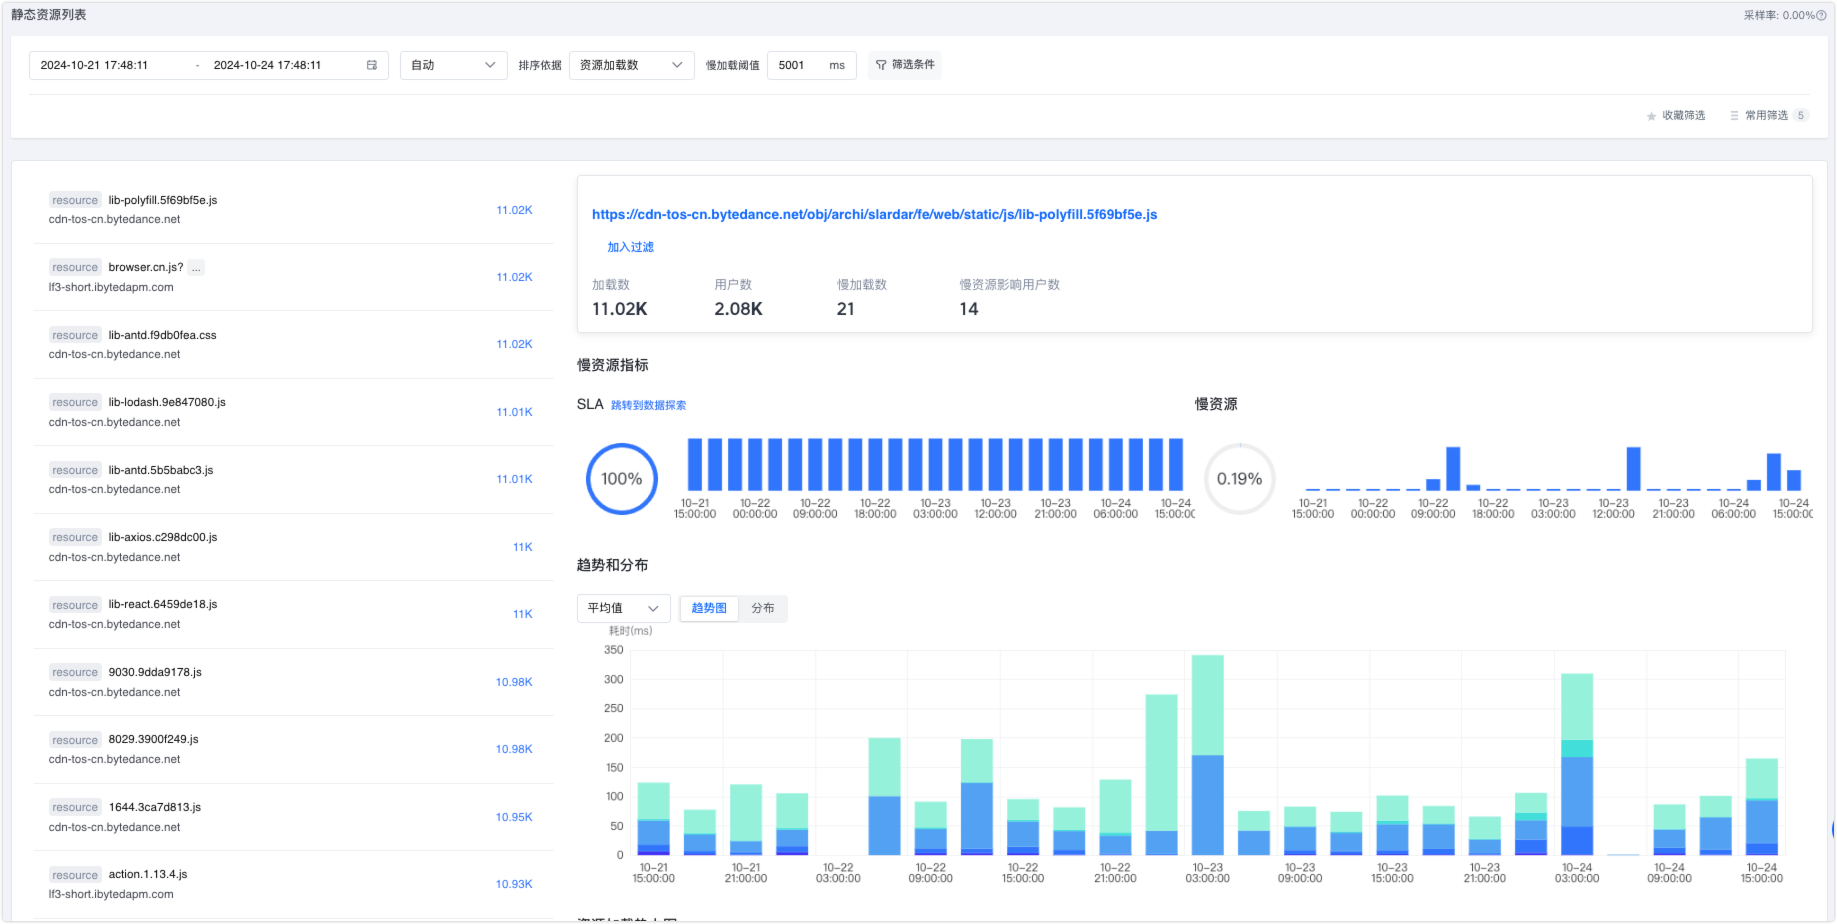Click the 常用筛选 list icon
This screenshot has height=924, width=1837.
coord(1734,116)
